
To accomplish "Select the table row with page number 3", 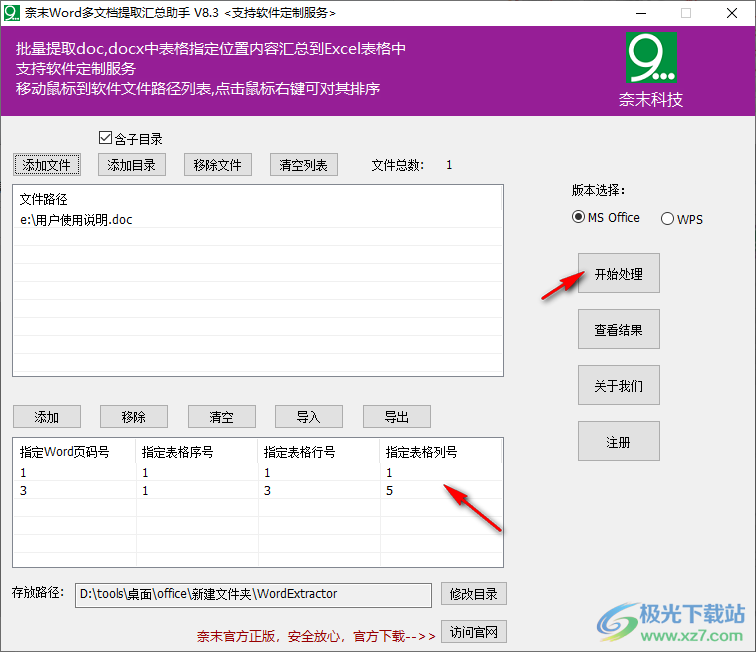I will (x=257, y=491).
